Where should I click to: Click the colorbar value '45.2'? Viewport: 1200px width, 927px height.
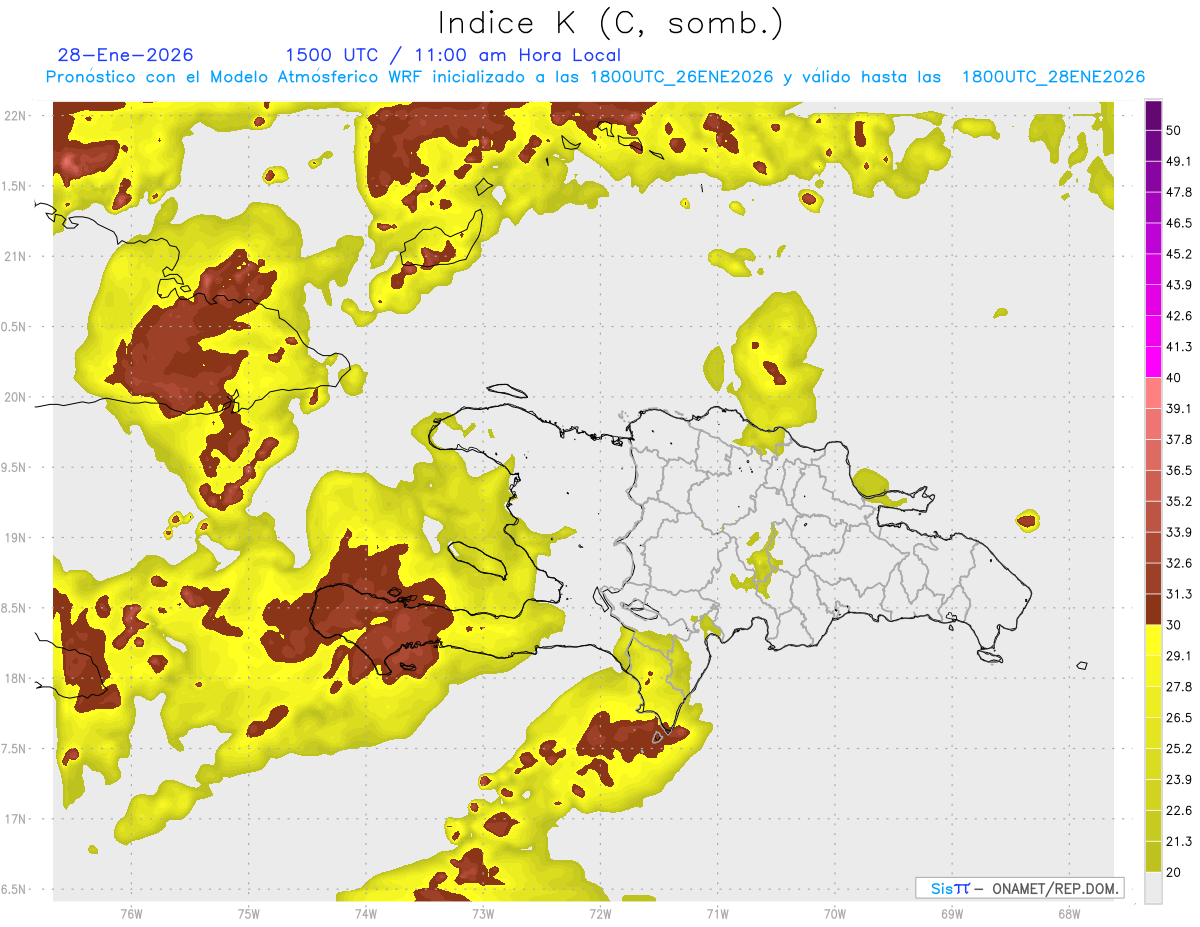coord(1179,254)
